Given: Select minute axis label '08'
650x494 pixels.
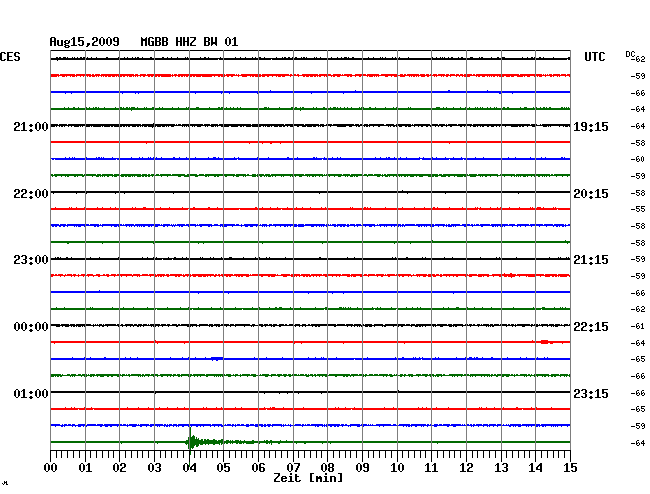Looking at the screenshot, I should coord(327,467).
